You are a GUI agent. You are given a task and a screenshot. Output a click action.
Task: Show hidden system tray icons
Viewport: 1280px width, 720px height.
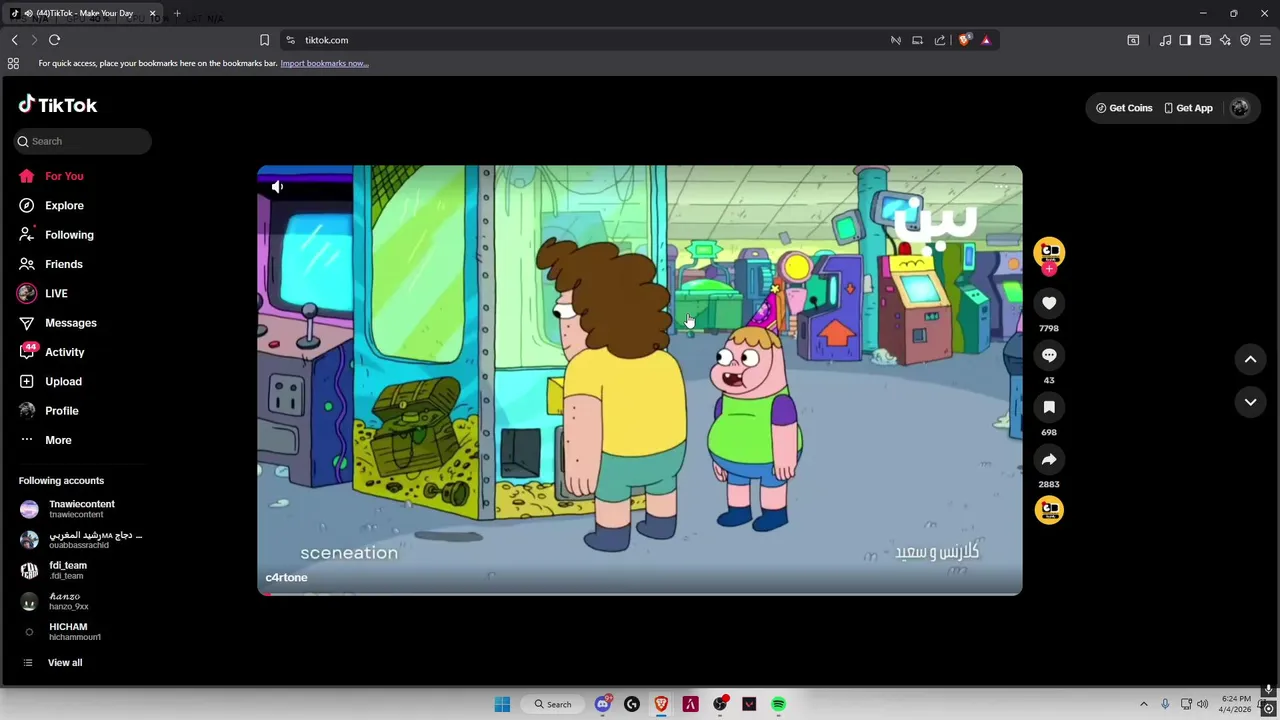[1144, 704]
